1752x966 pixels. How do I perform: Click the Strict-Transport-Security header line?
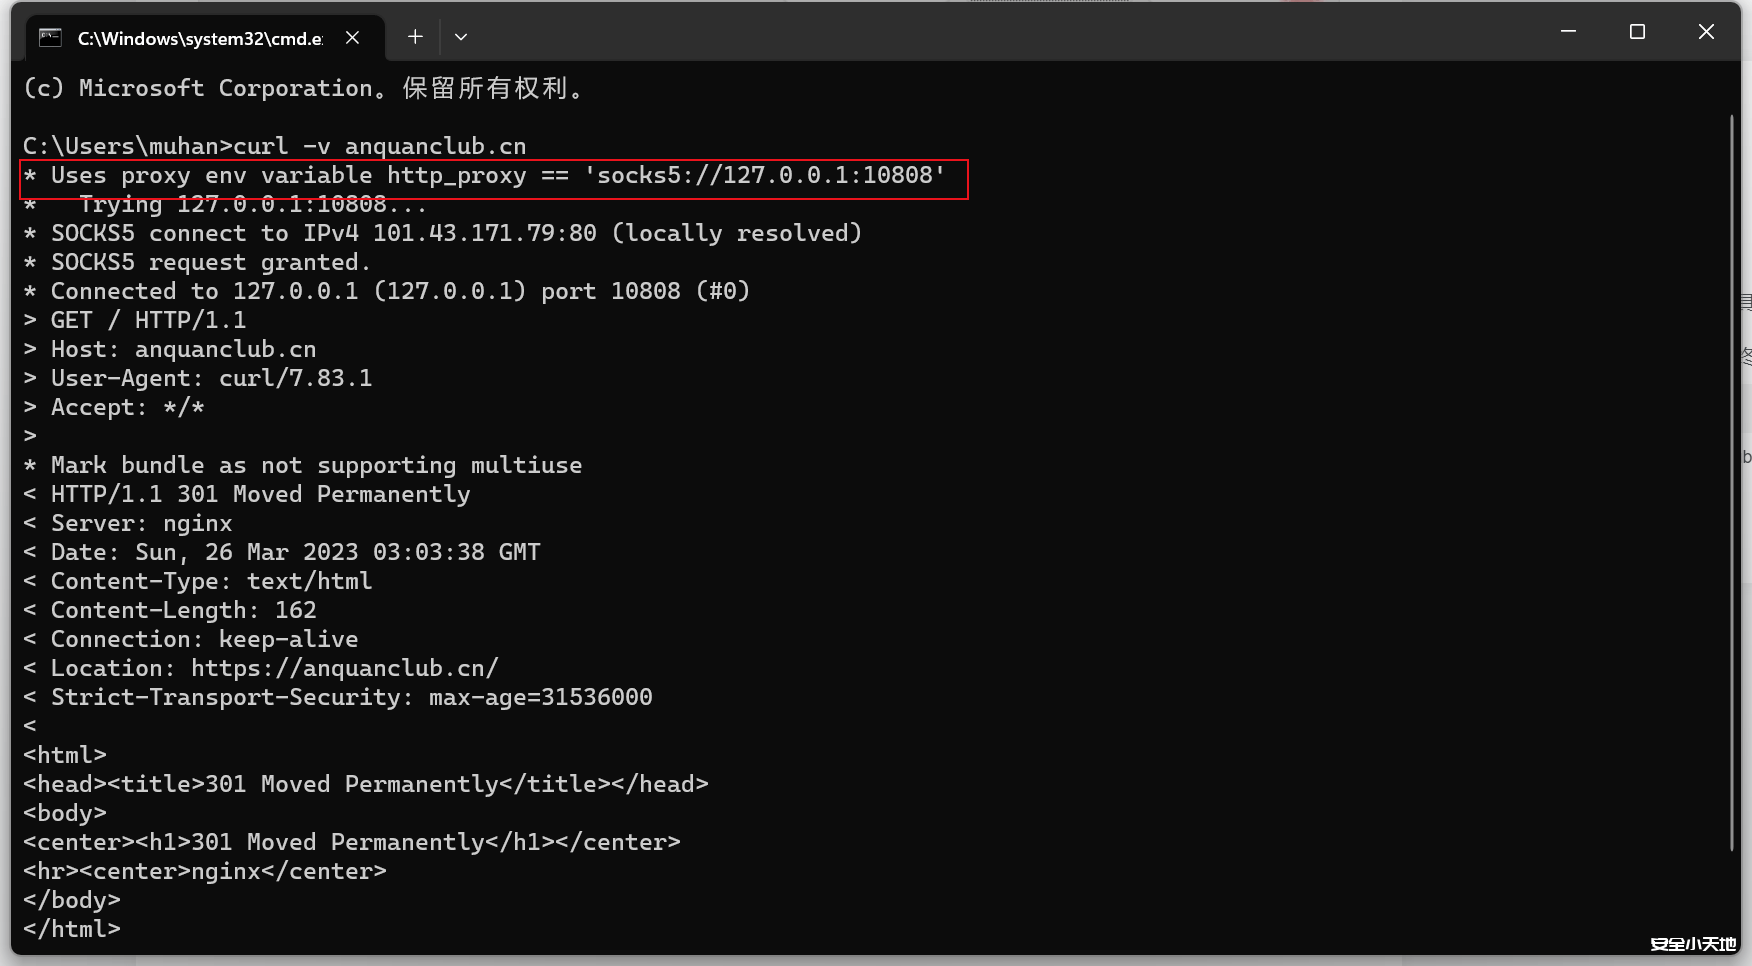(x=350, y=697)
